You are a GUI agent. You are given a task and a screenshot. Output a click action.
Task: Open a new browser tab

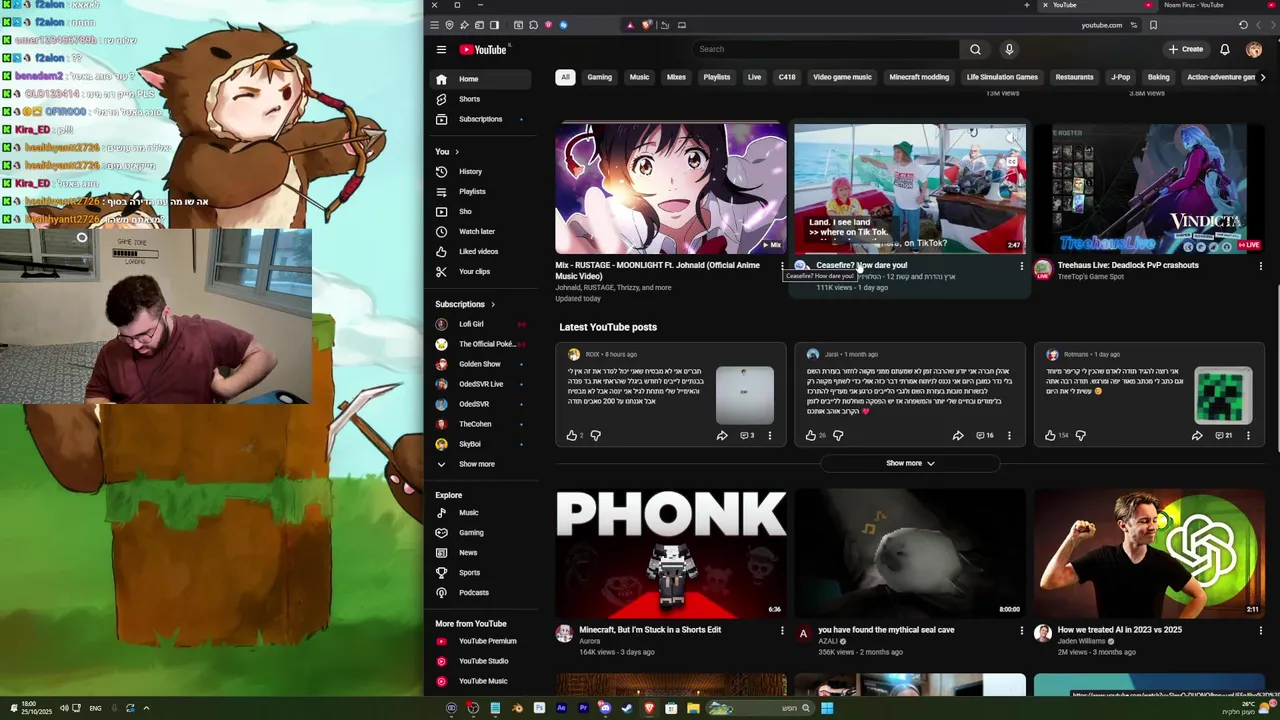(x=1026, y=5)
